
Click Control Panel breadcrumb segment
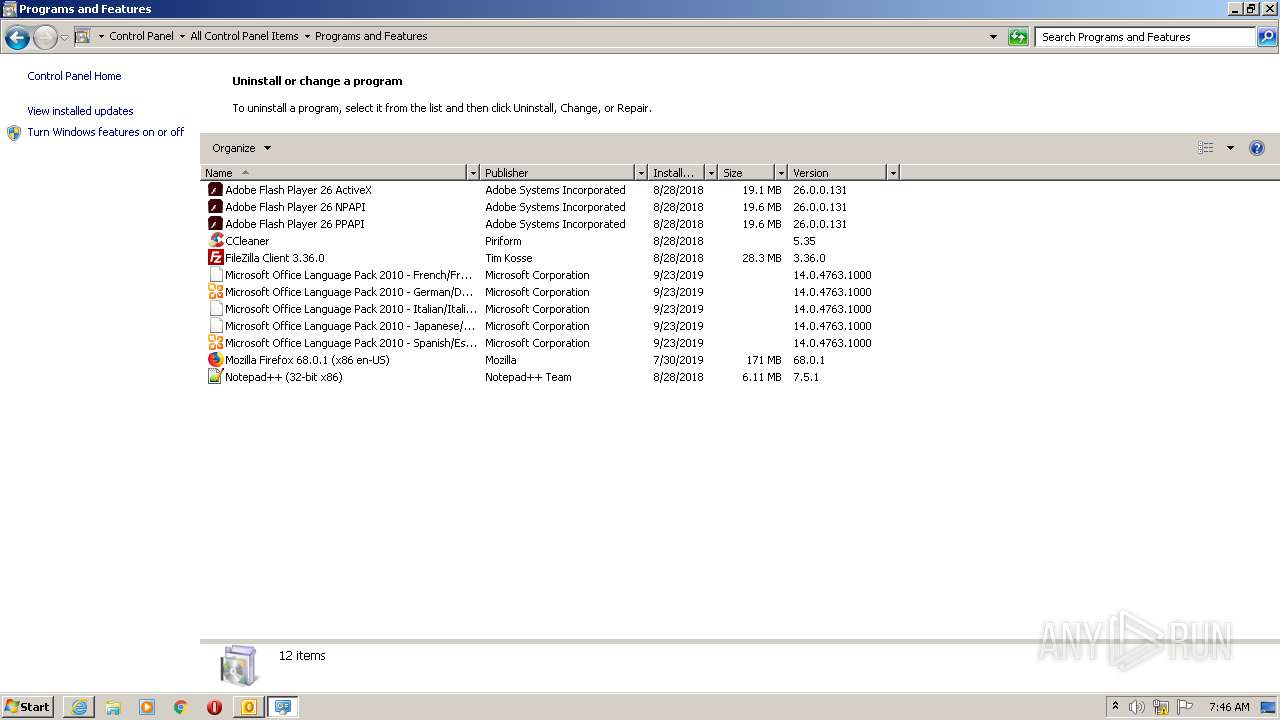click(x=141, y=36)
